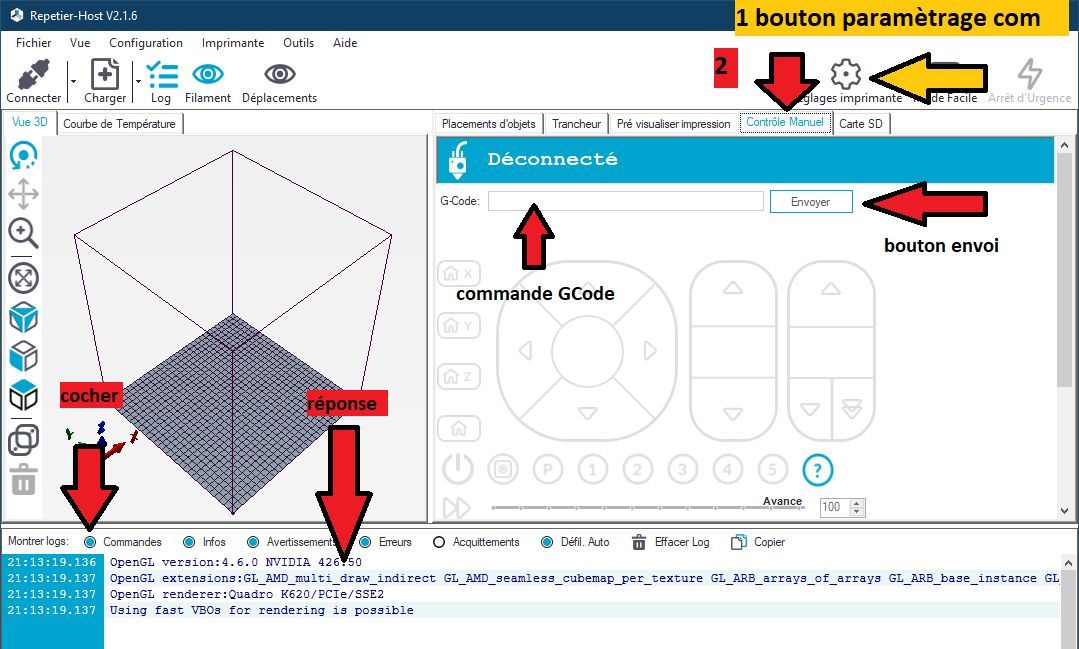Click the fit-to-view icon
The height and width of the screenshot is (649, 1079).
(23, 279)
